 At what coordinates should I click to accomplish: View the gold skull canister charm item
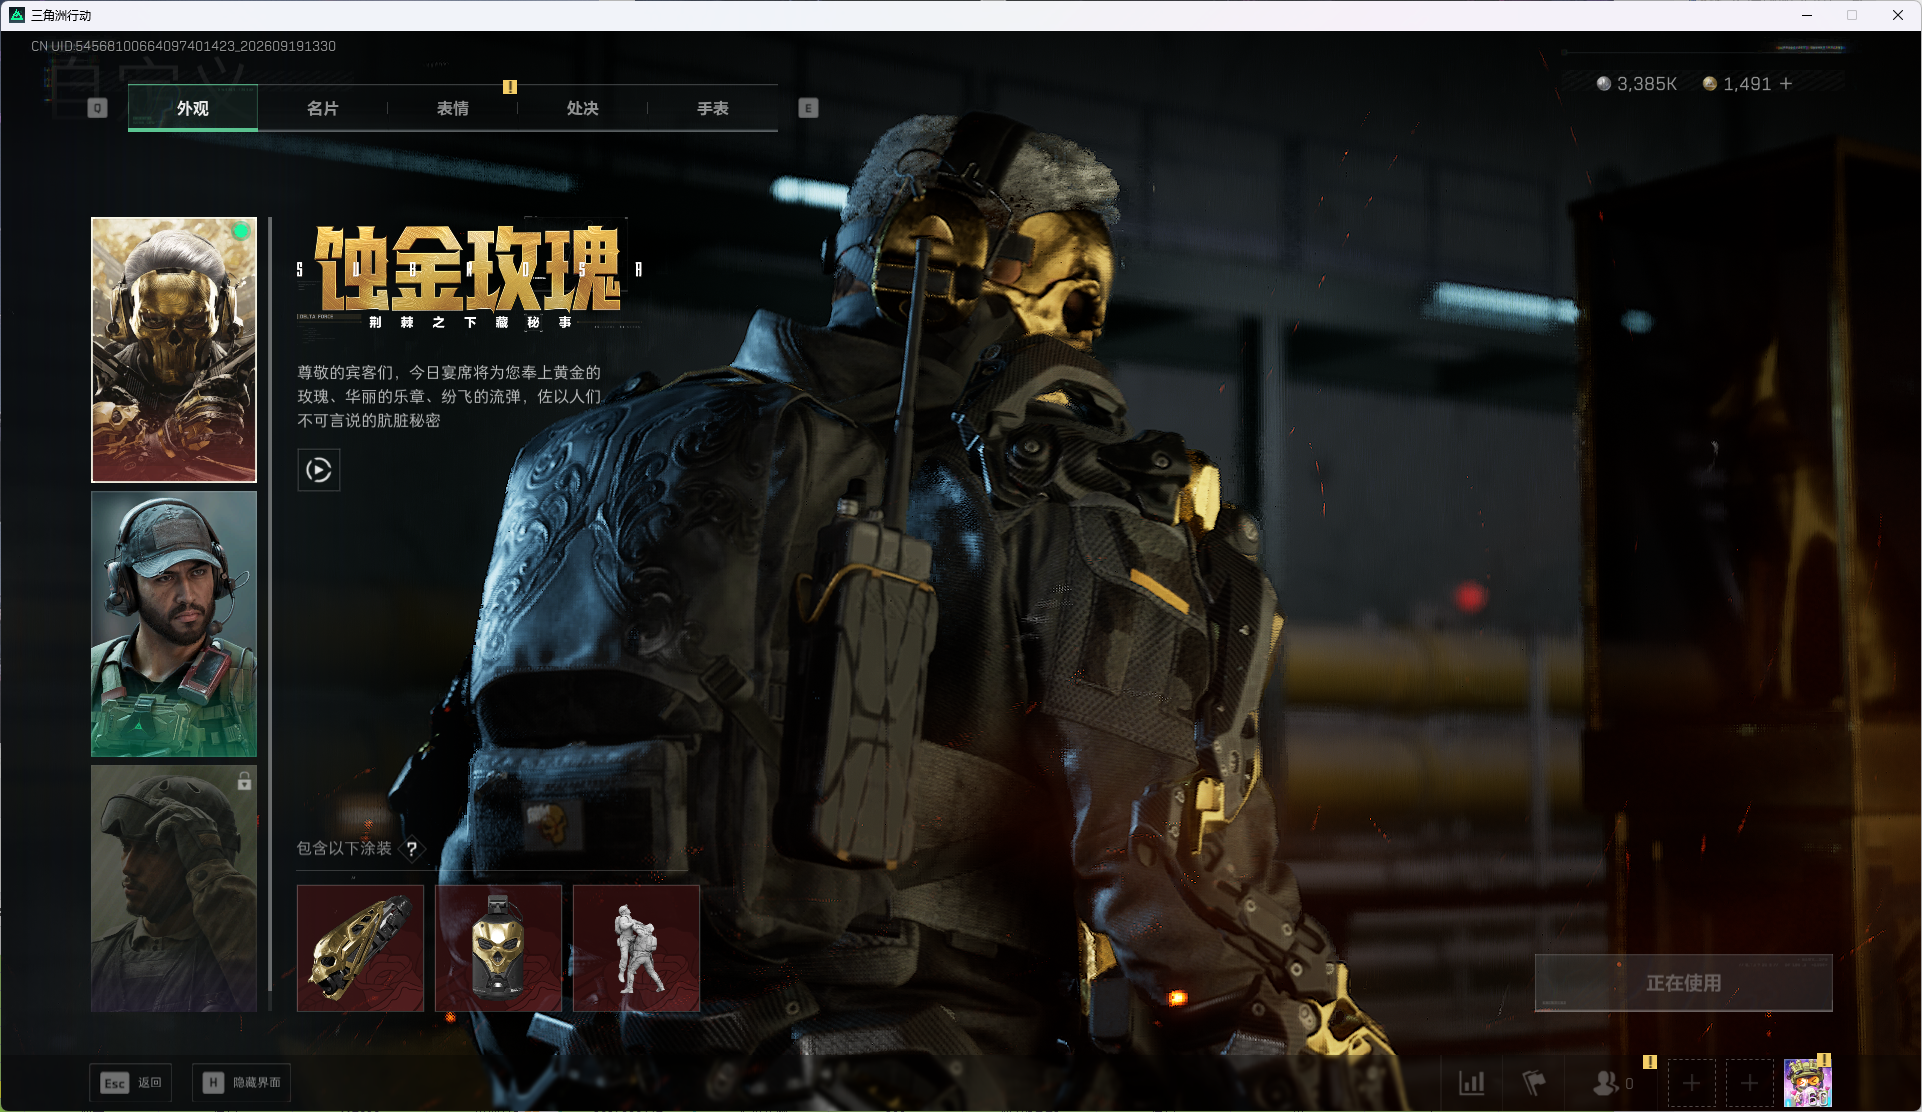coord(498,948)
